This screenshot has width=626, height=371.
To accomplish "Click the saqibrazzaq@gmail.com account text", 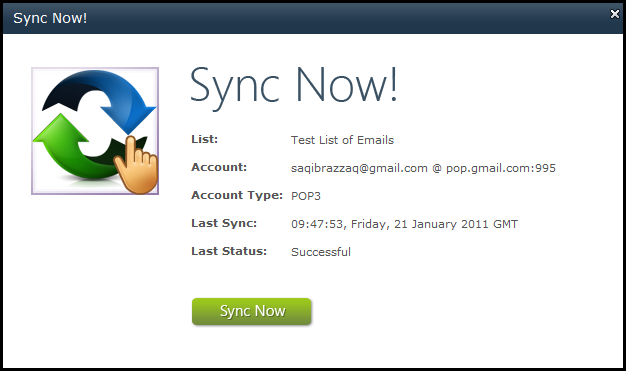I will click(x=359, y=168).
